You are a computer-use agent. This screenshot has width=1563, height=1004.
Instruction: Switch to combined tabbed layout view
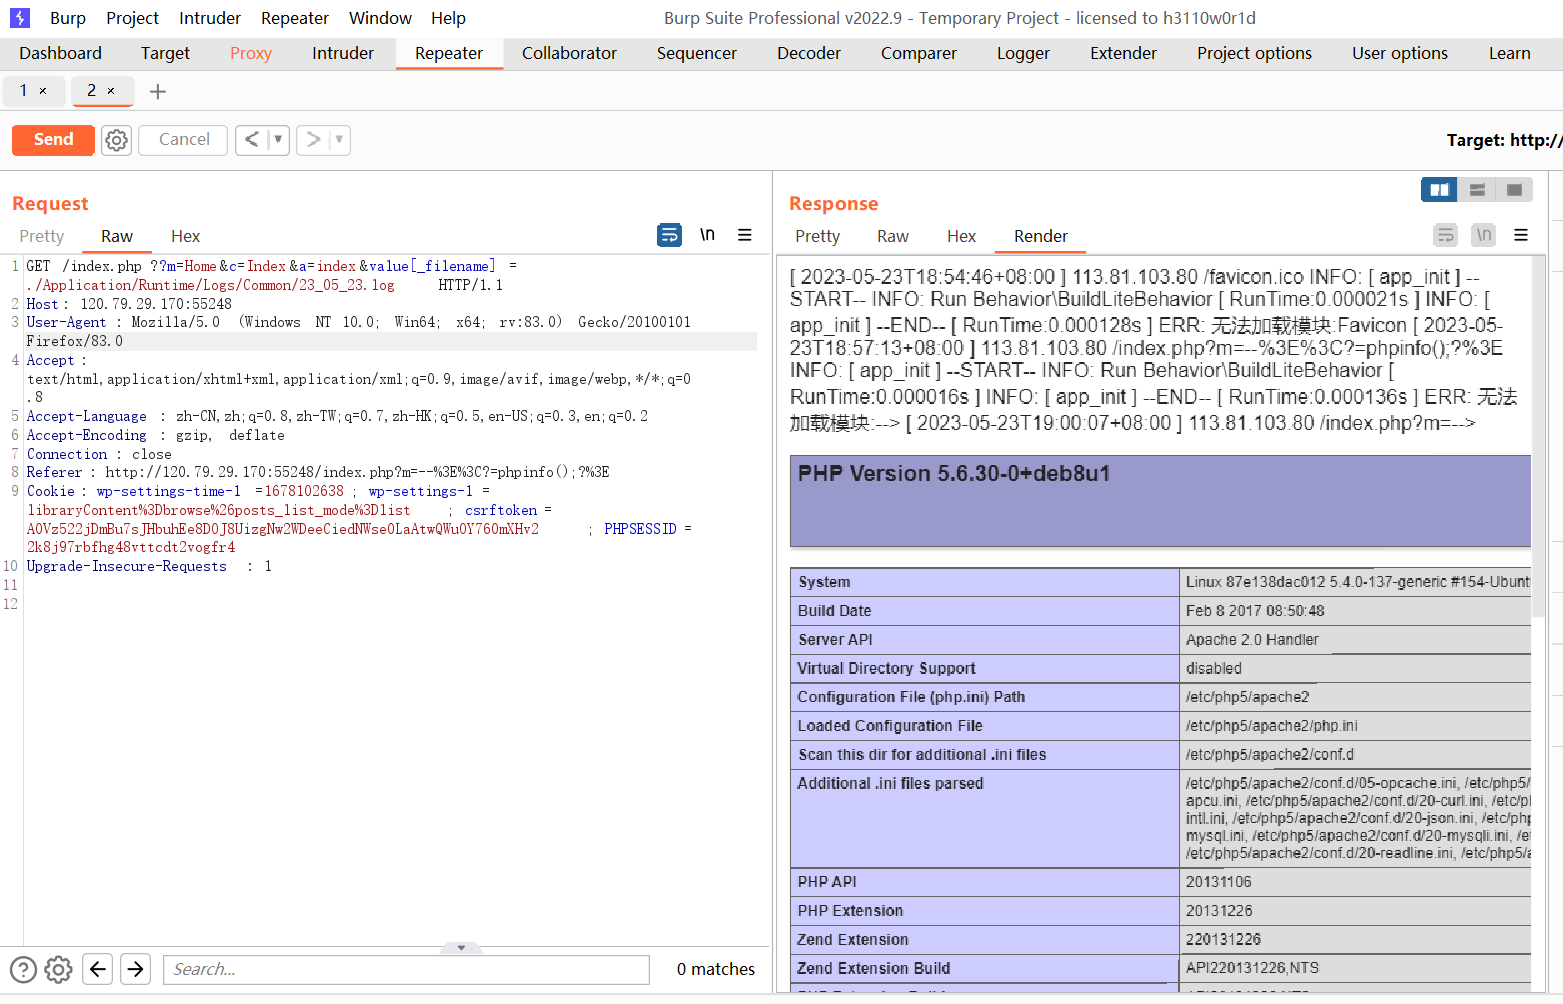[x=1514, y=189]
